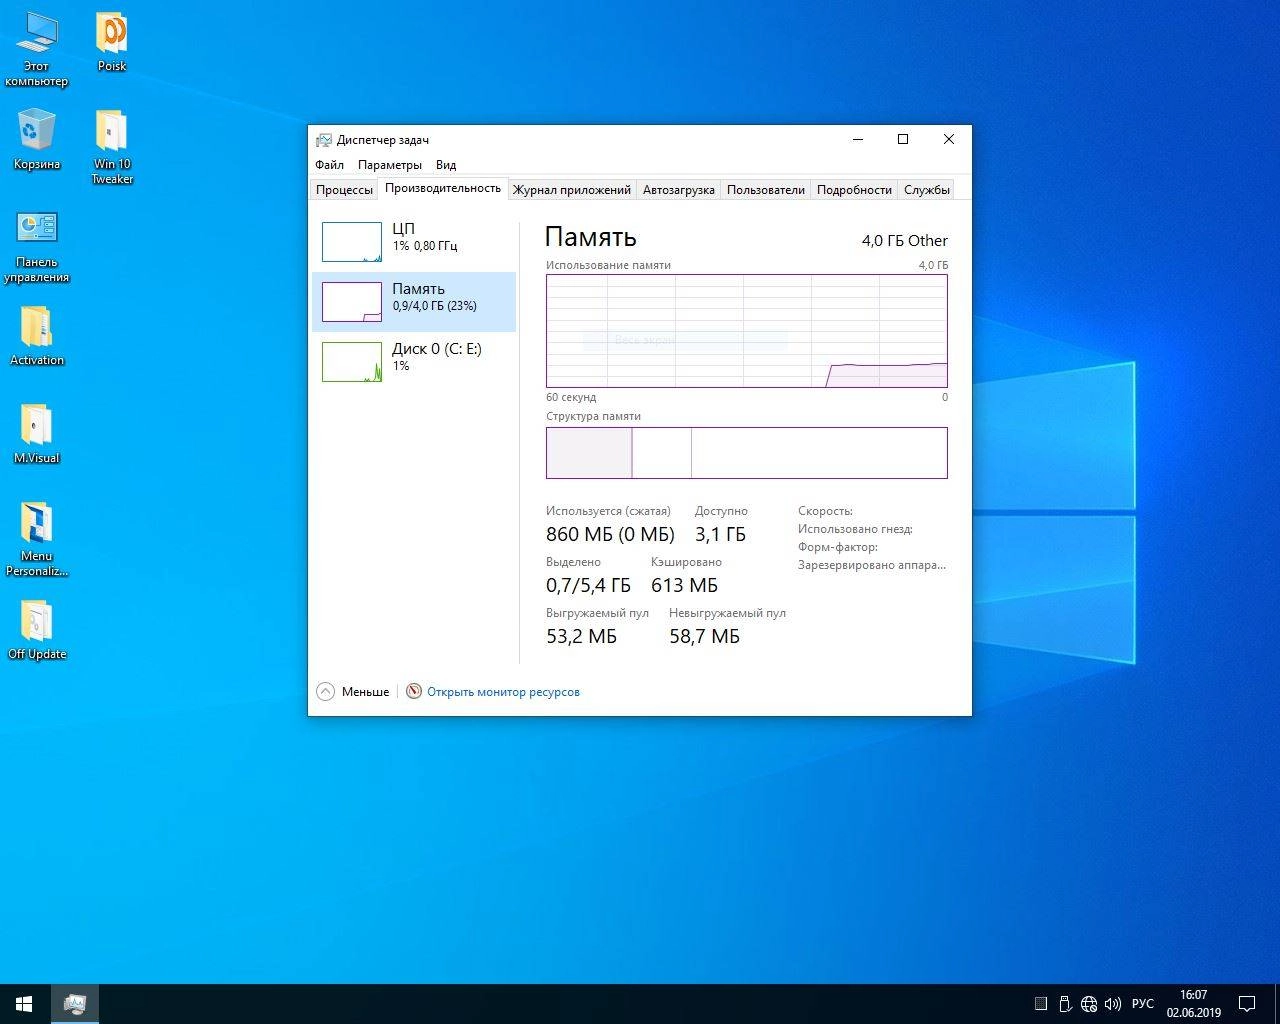
Task: Switch to the Процессы tab
Action: pos(344,190)
